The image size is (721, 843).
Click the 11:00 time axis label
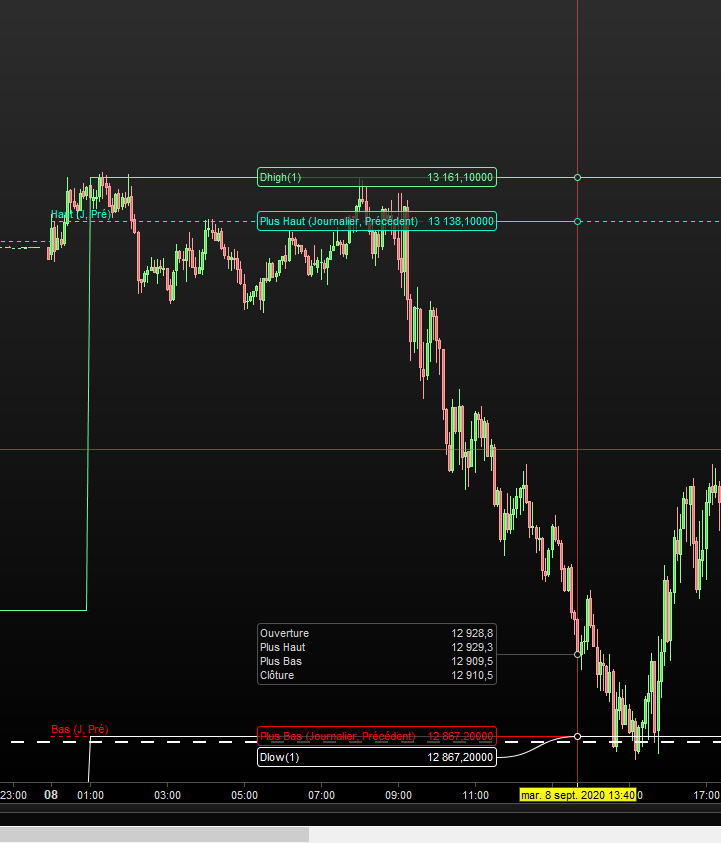coord(475,795)
